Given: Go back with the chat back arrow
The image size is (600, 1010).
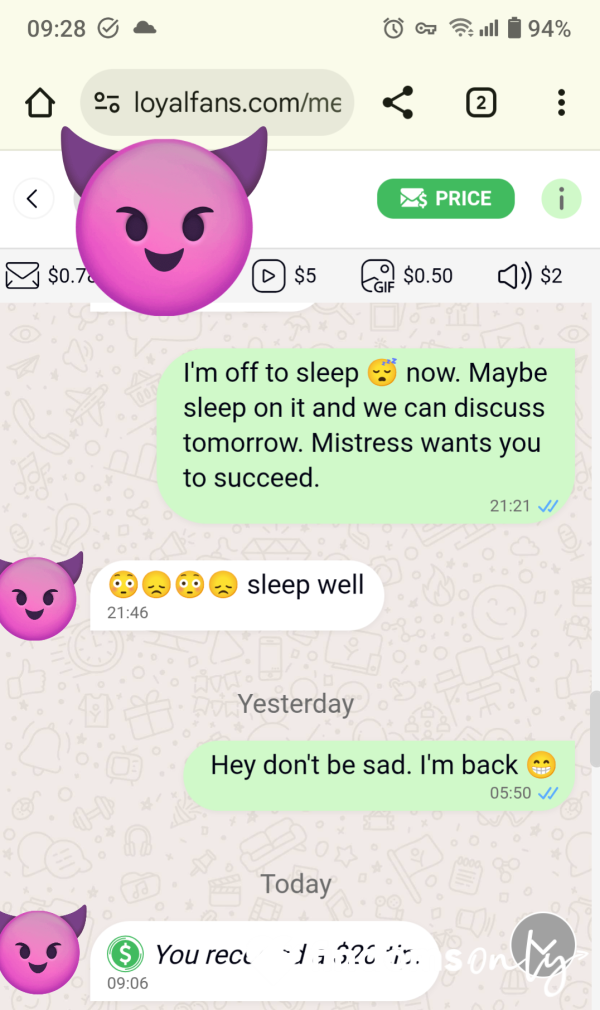Looking at the screenshot, I should [x=33, y=198].
